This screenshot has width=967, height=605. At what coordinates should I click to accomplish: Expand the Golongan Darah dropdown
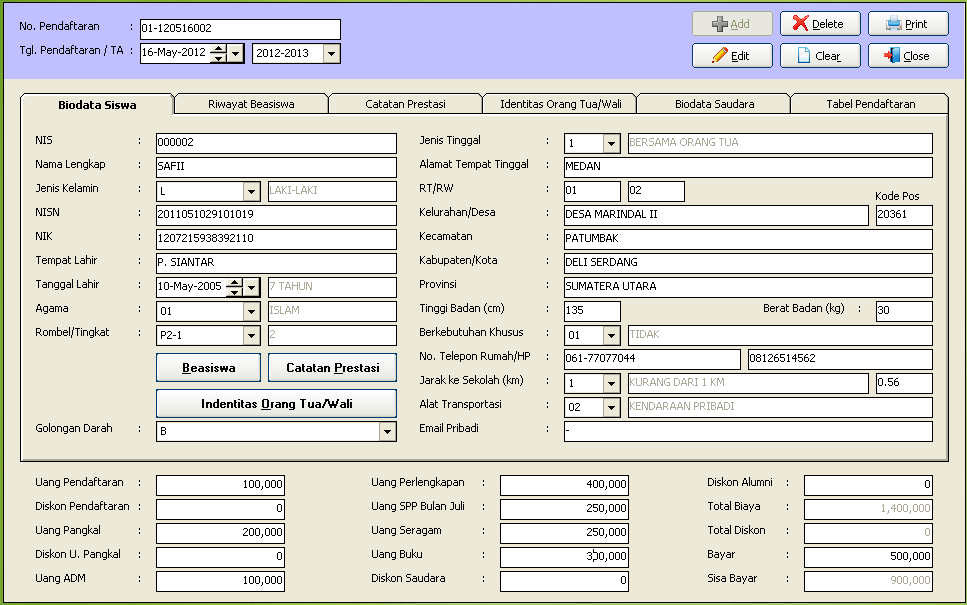click(388, 431)
